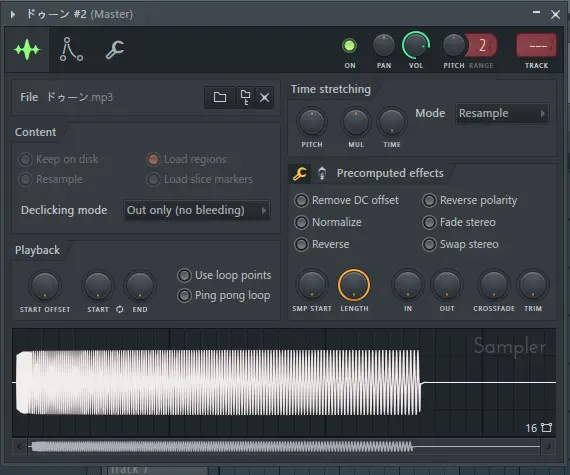
Task: Open the envelope/instrument settings tab
Action: (71, 49)
